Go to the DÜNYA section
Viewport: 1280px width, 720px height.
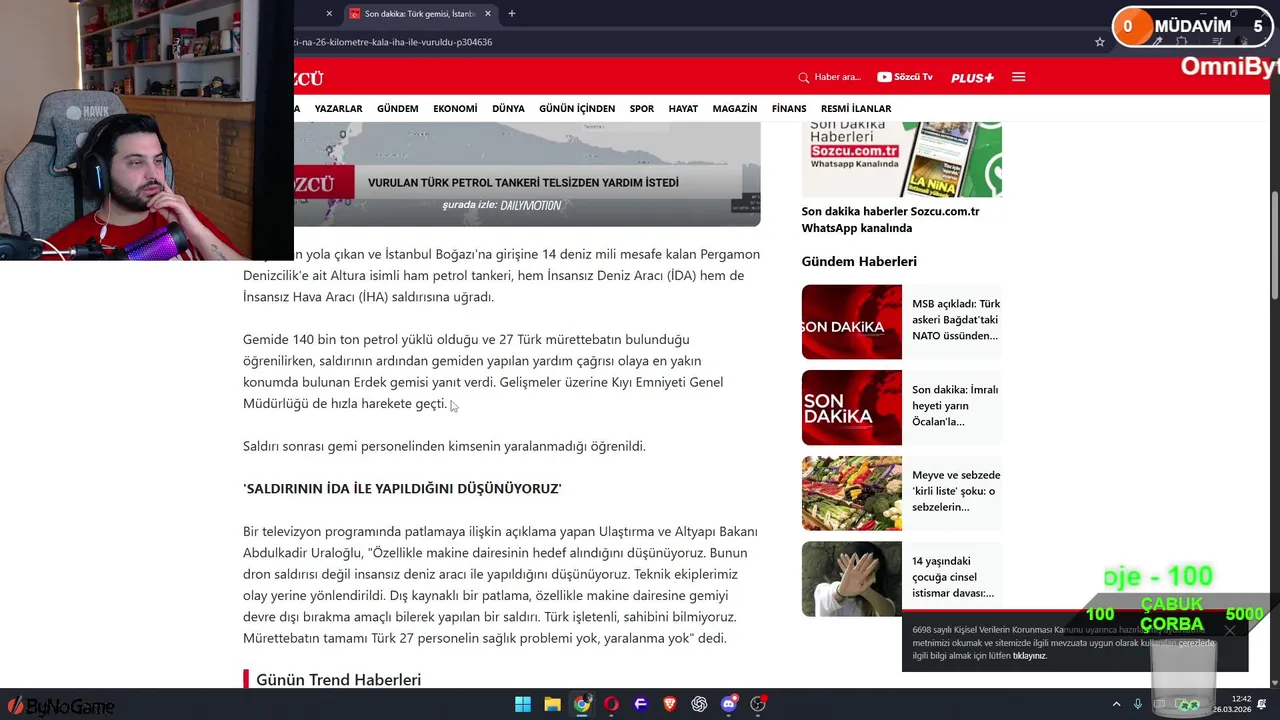click(508, 108)
